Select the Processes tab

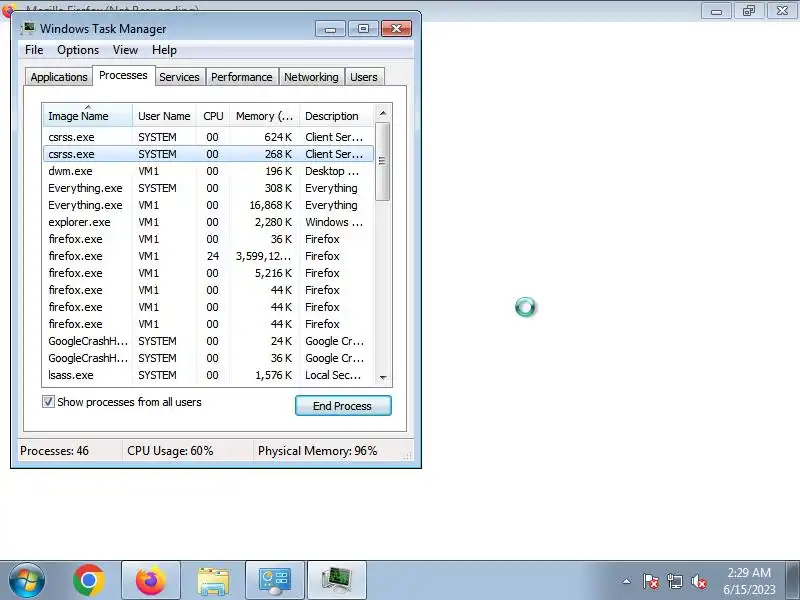123,76
